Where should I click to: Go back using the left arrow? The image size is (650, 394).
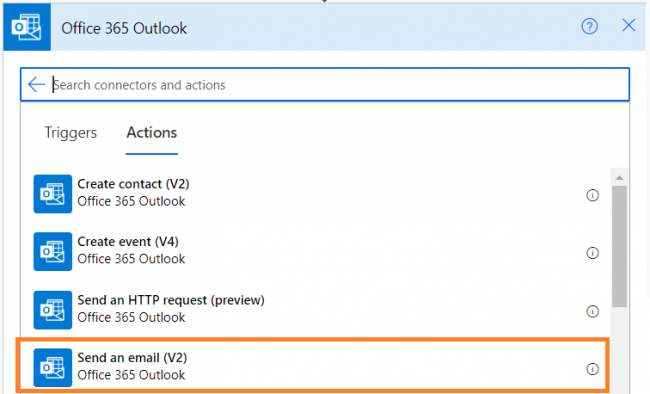click(36, 84)
